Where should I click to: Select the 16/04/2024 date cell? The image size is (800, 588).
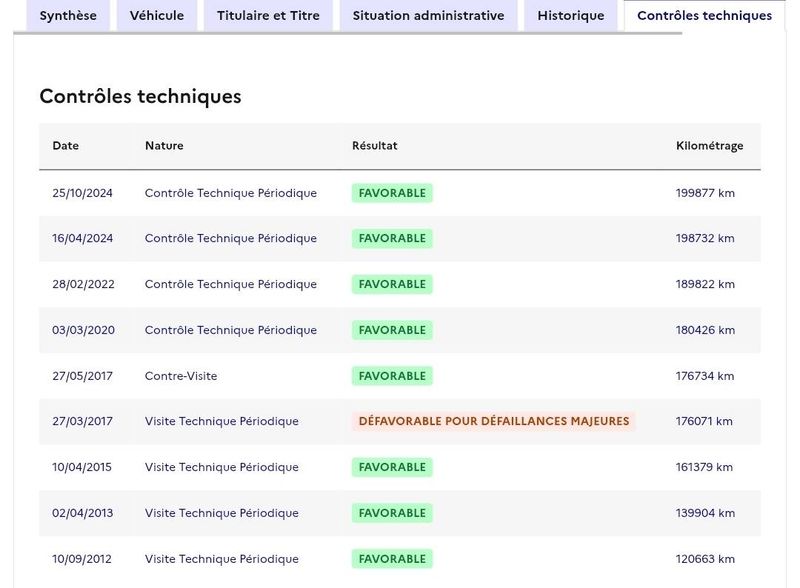[x=82, y=238]
